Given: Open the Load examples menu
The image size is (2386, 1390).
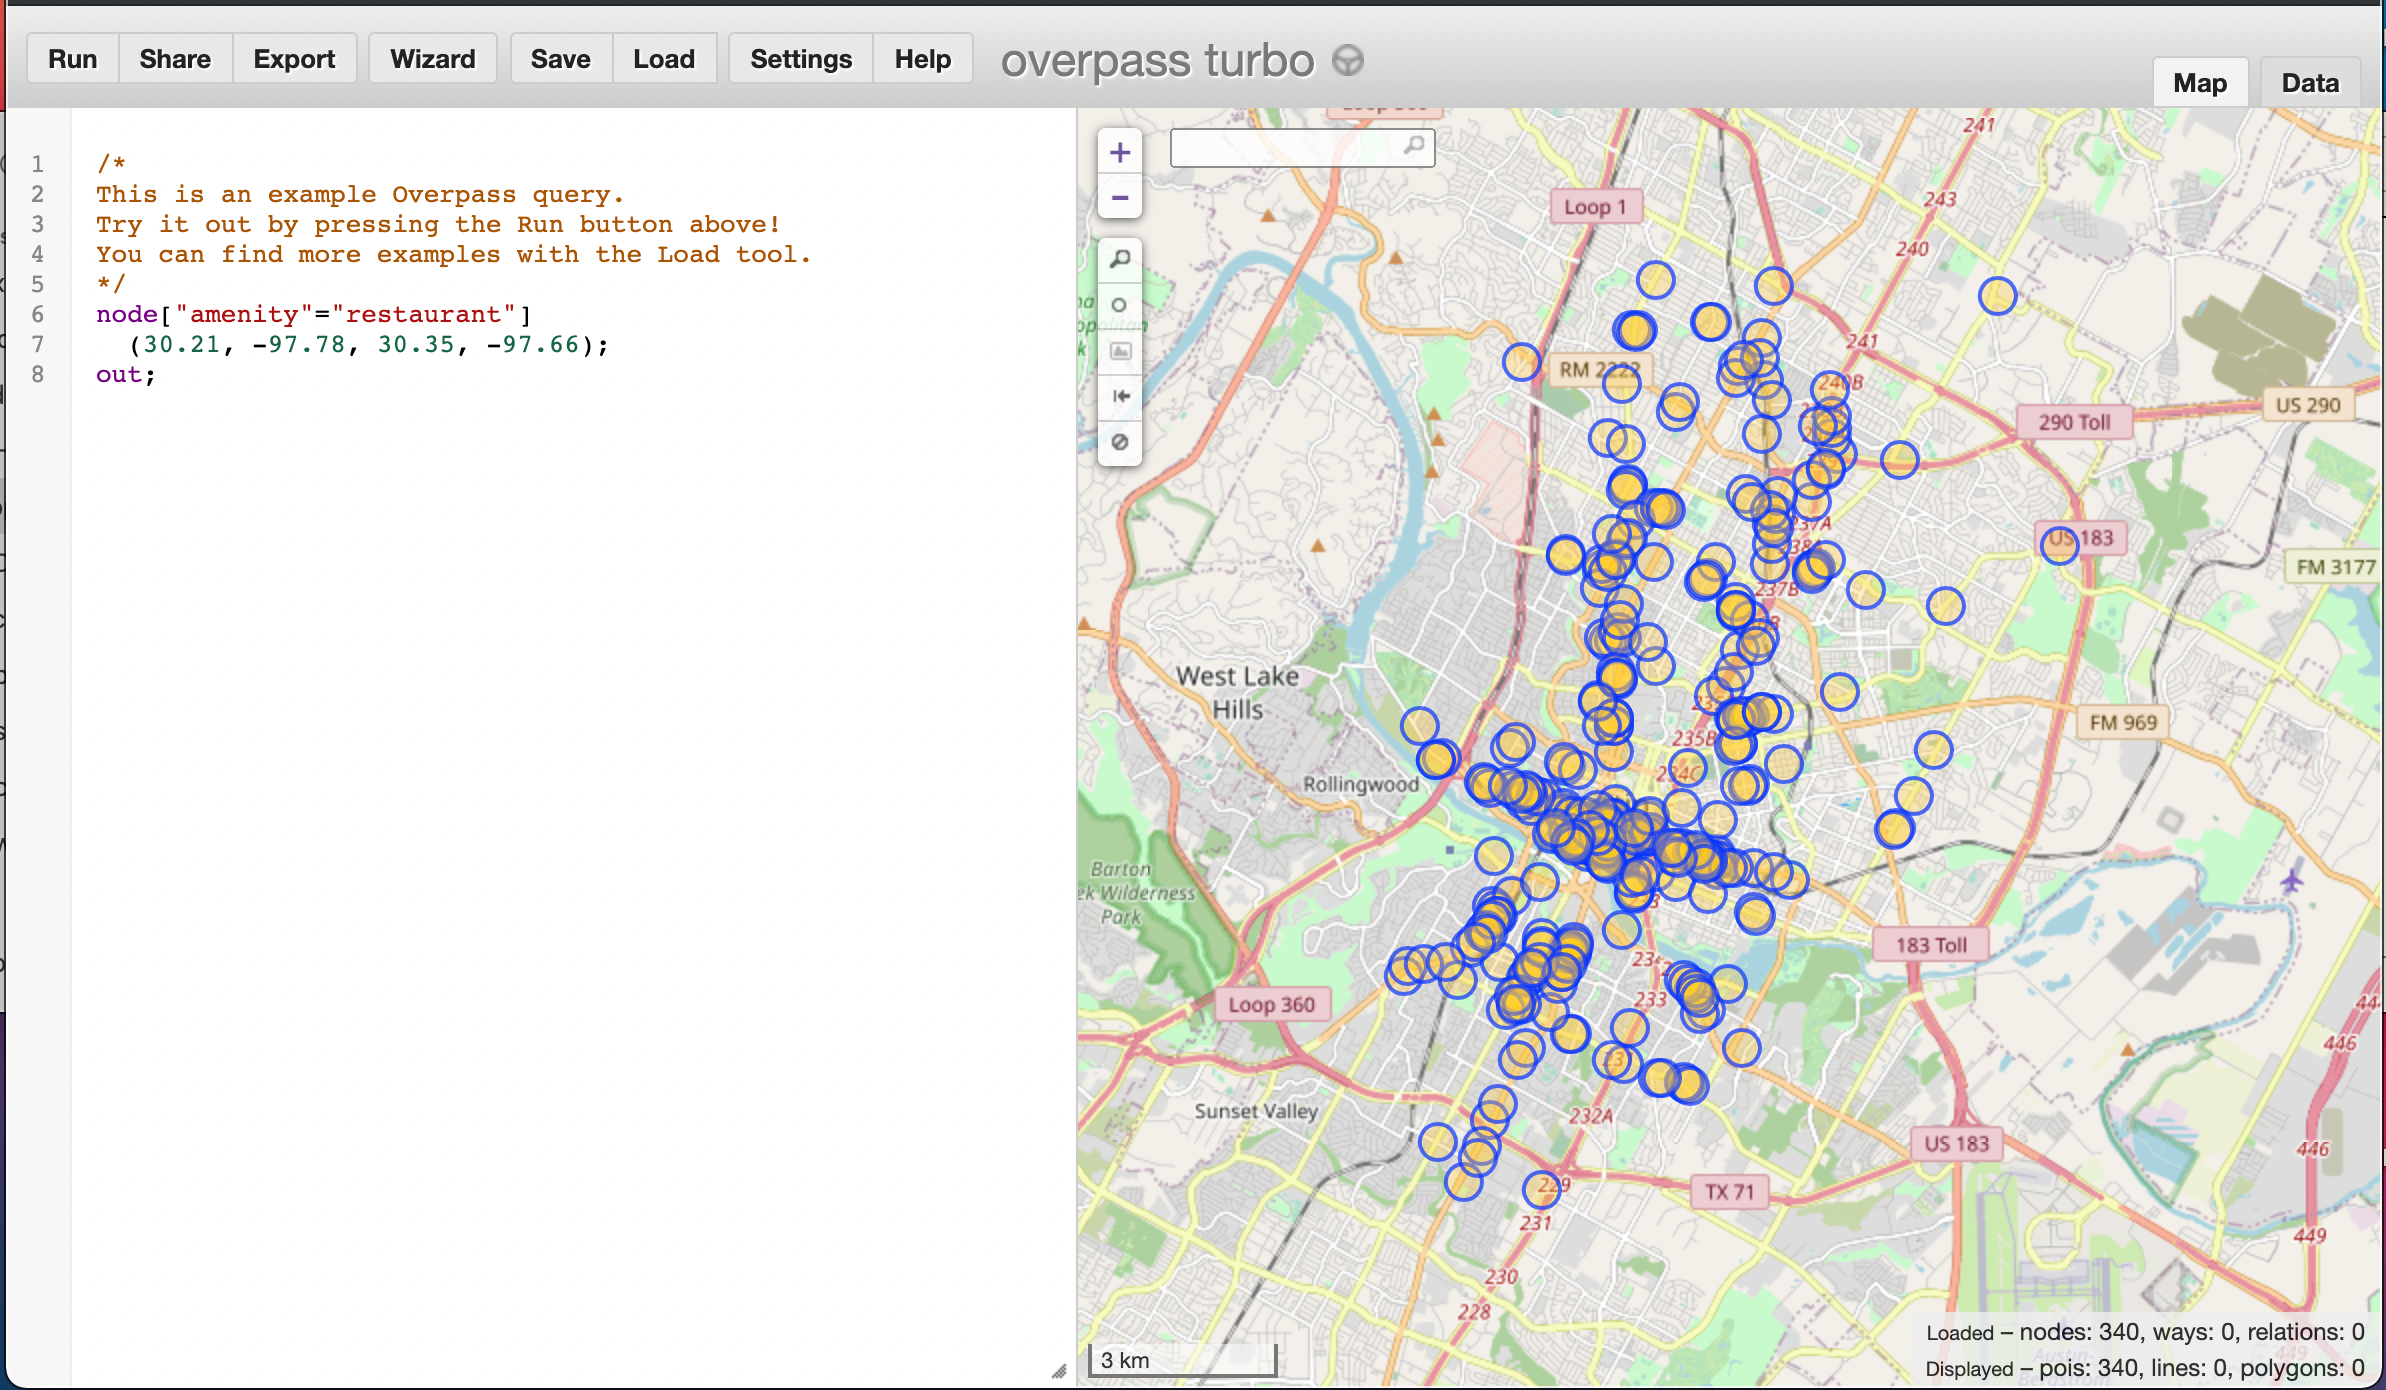Looking at the screenshot, I should (x=663, y=59).
